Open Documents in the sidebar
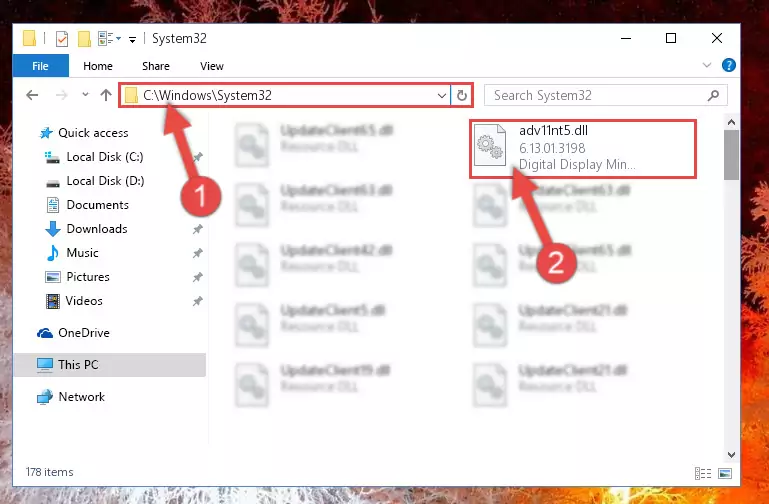 tap(98, 205)
